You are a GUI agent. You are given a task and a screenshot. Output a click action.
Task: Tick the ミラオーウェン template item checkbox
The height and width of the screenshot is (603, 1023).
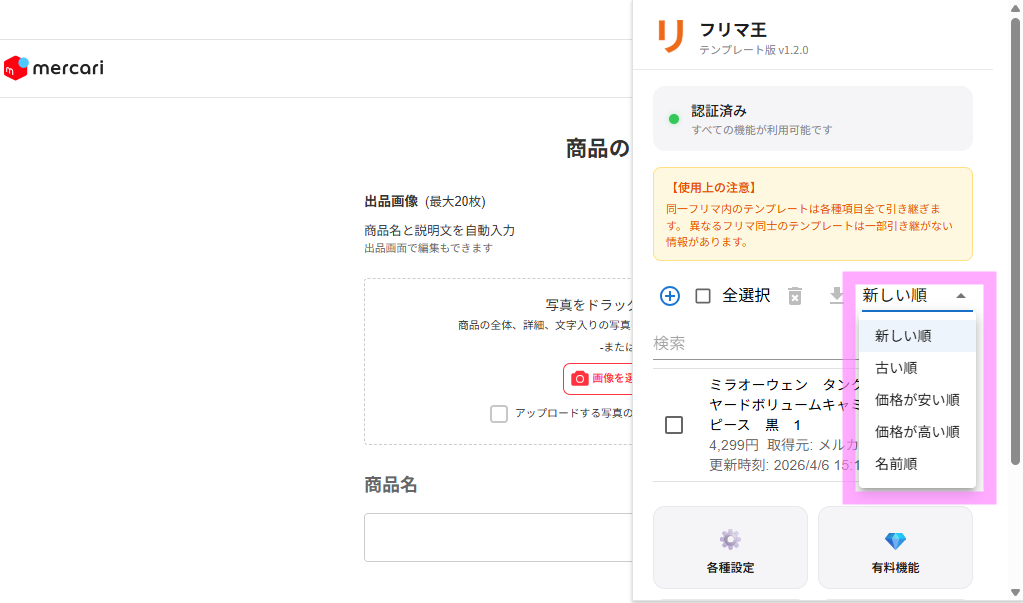pos(674,425)
